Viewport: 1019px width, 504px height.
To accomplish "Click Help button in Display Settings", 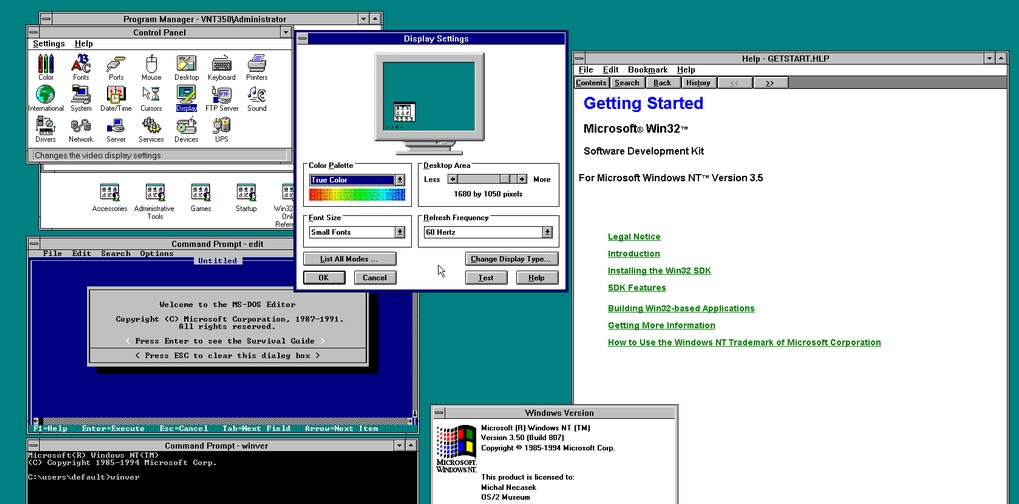I will tap(537, 277).
